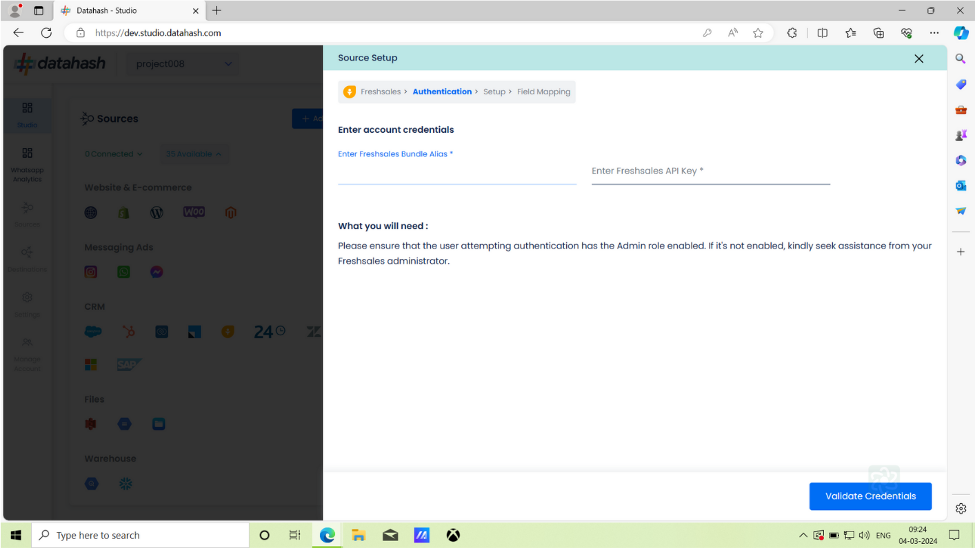Viewport: 977px width, 550px height.
Task: Choose the Salesforce CRM icon
Action: pyautogui.click(x=93, y=332)
